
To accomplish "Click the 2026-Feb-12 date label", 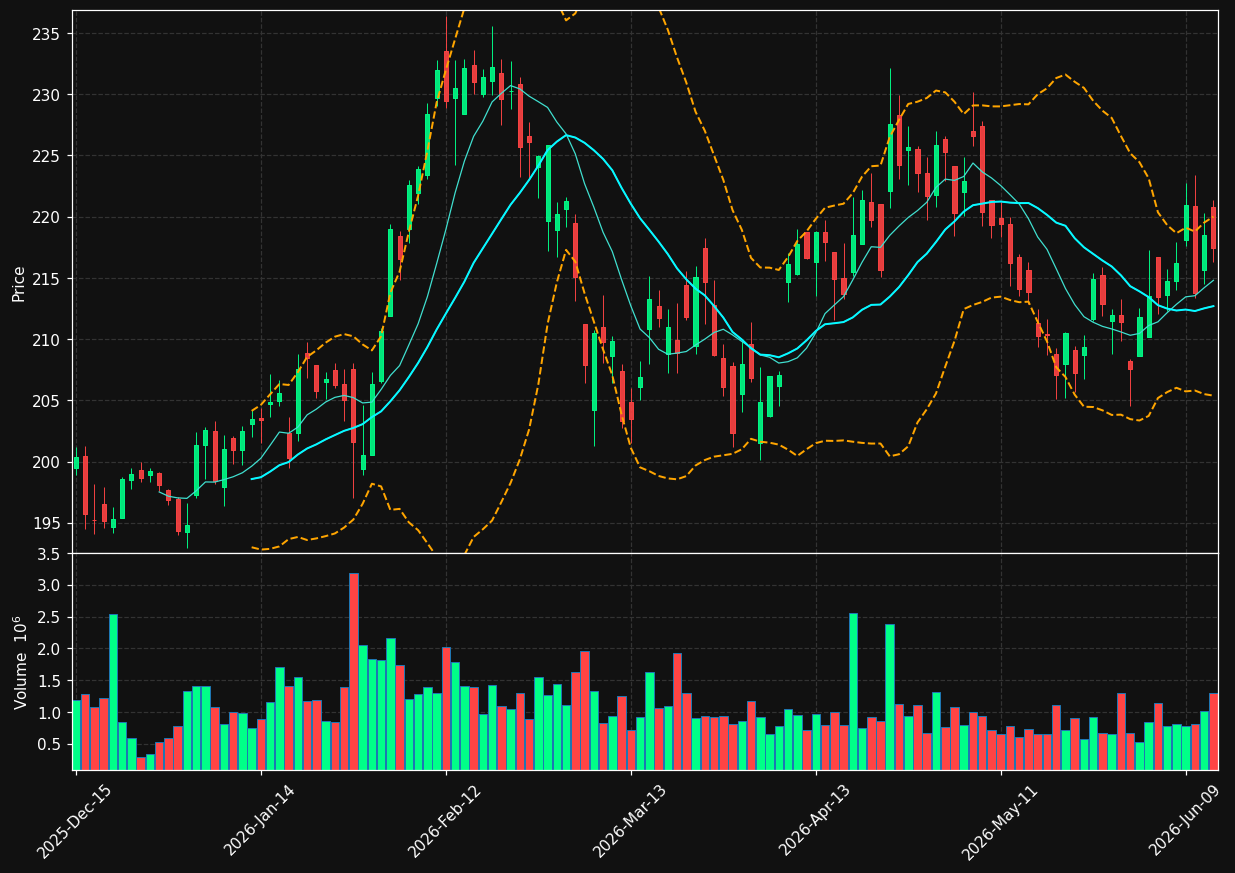I will (445, 822).
